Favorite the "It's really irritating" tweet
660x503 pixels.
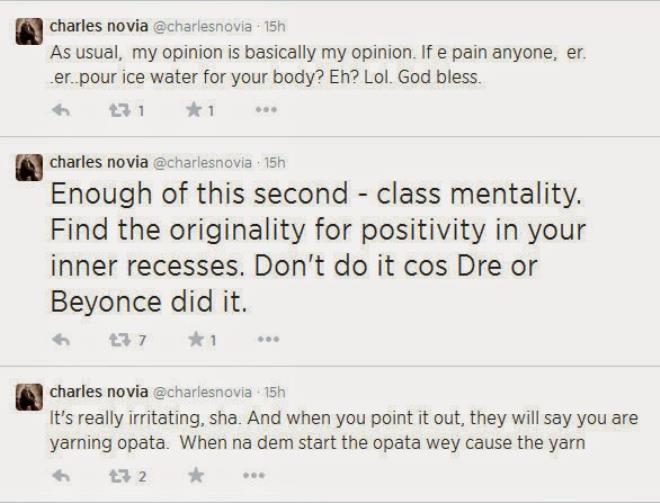pyautogui.click(x=194, y=476)
